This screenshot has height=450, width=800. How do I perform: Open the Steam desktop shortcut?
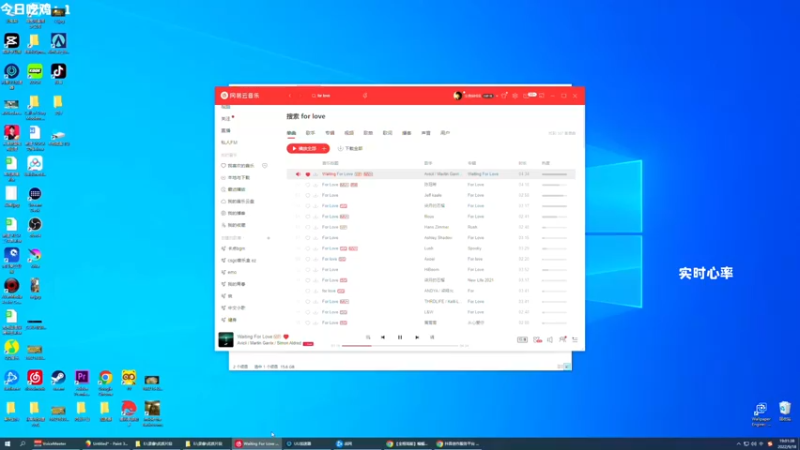click(x=59, y=380)
